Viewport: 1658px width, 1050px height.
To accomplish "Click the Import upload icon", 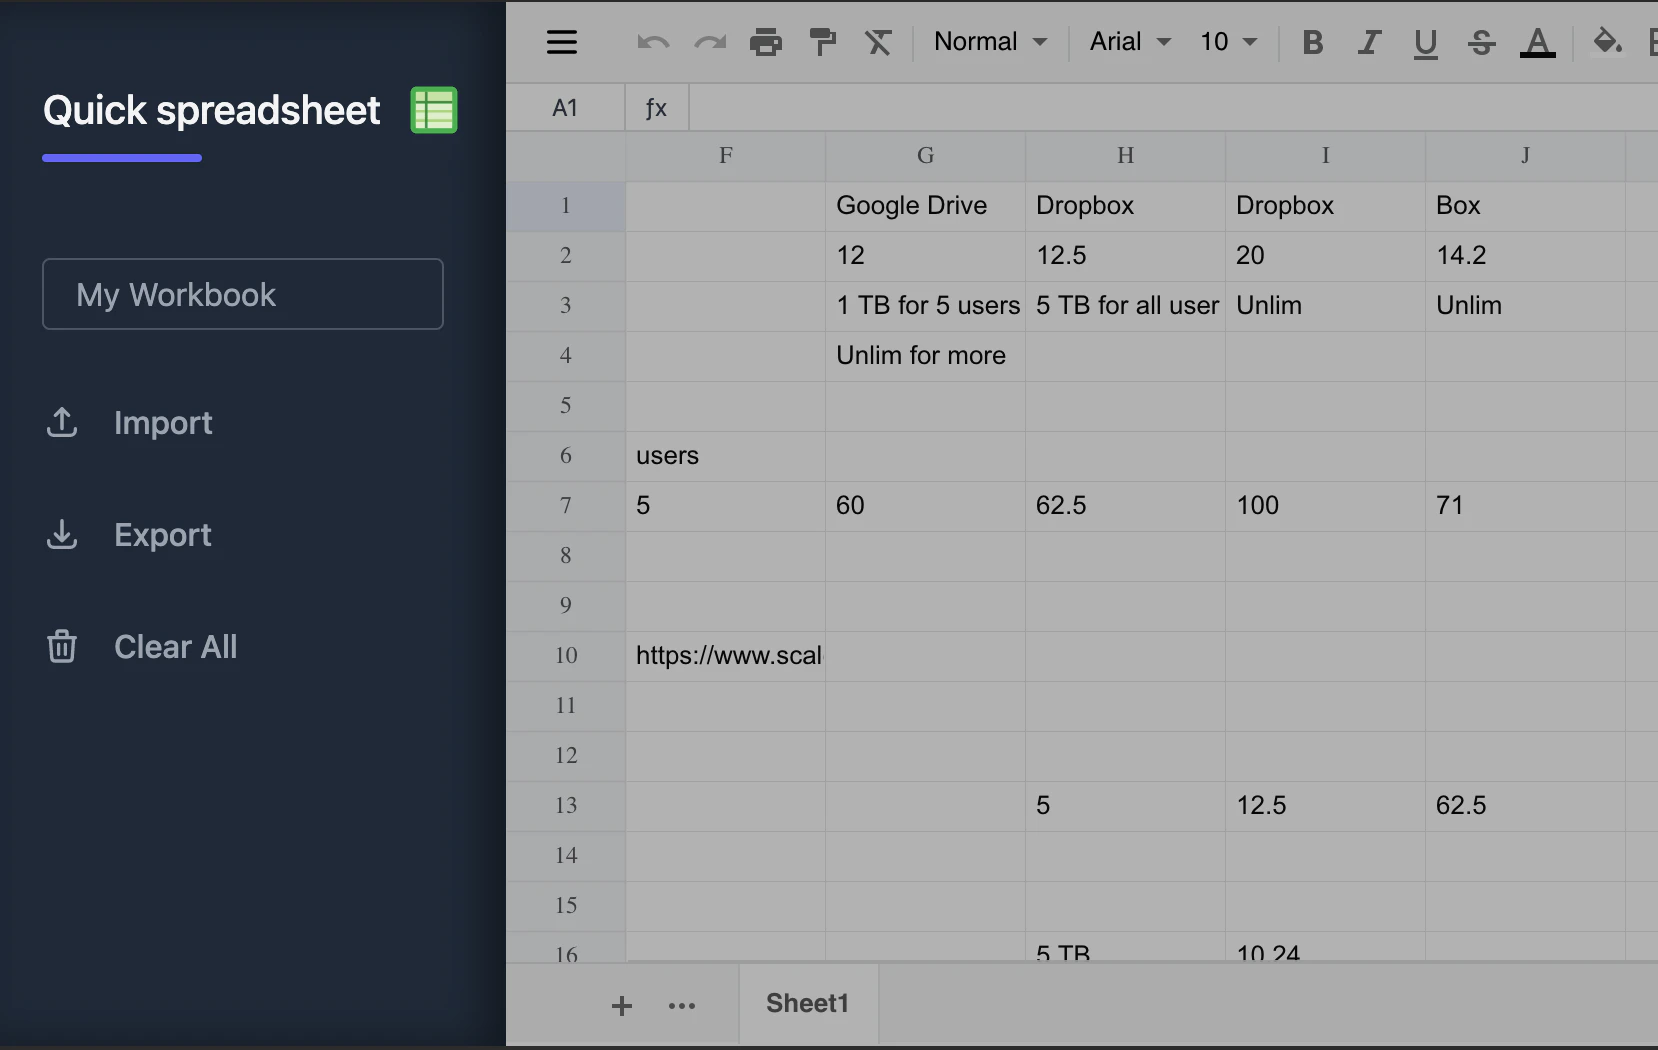I will click(62, 423).
